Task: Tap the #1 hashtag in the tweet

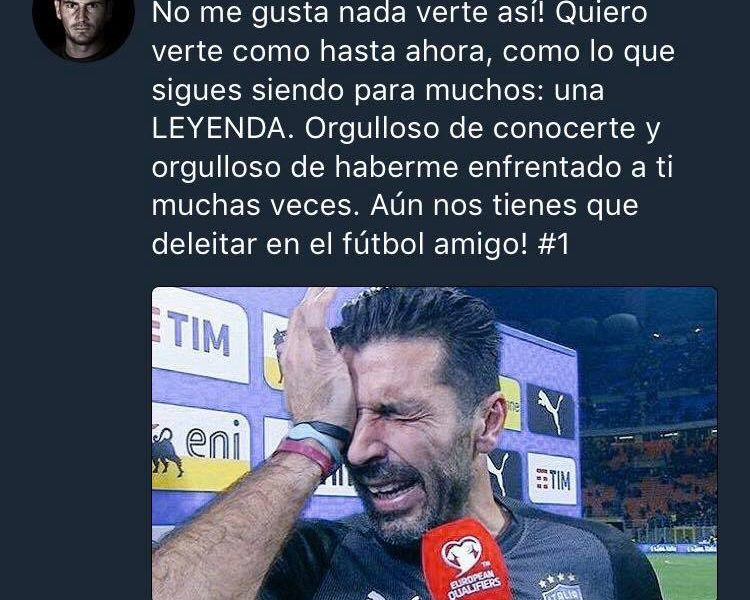Action: [x=553, y=244]
